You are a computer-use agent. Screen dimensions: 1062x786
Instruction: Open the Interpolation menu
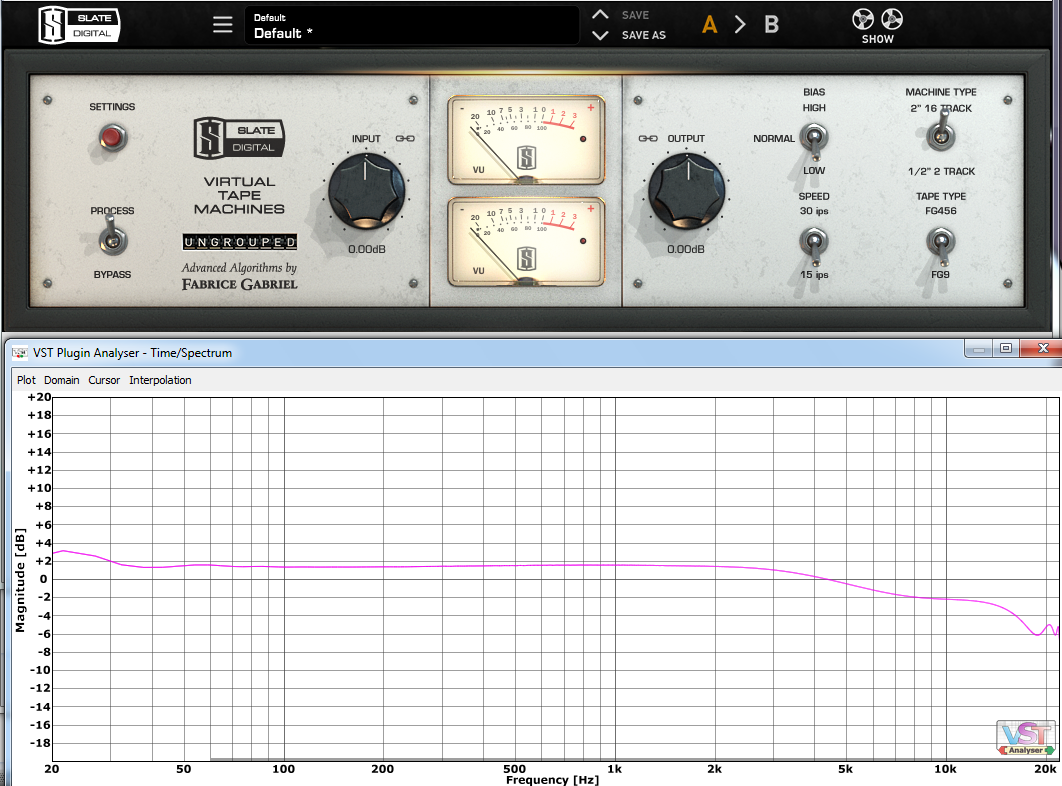pyautogui.click(x=161, y=380)
